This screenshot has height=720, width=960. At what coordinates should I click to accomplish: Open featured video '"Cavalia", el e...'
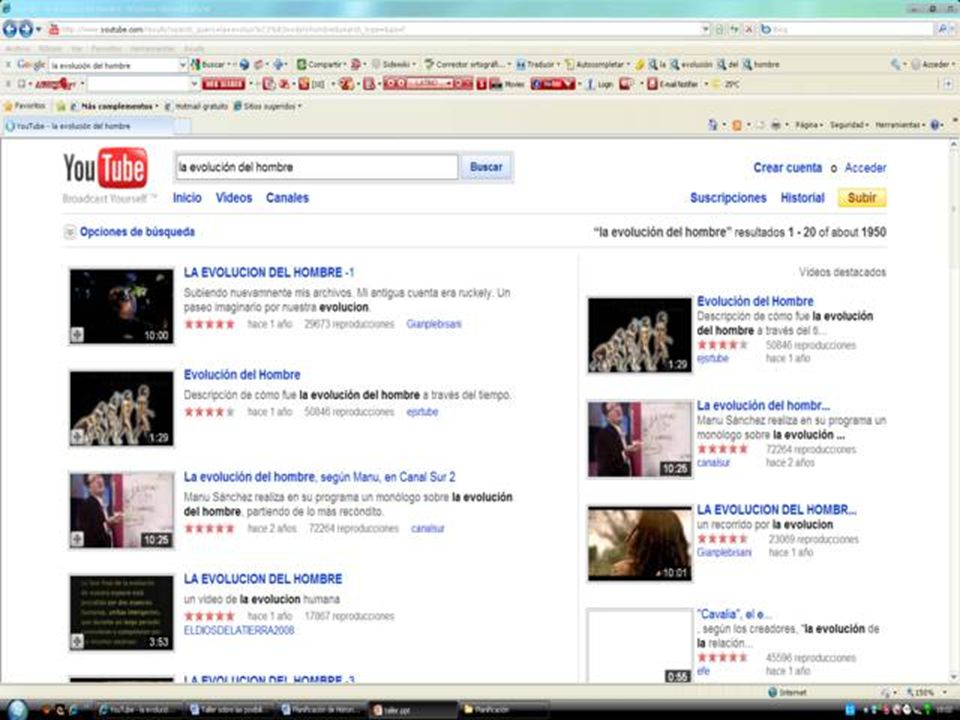pyautogui.click(x=734, y=614)
